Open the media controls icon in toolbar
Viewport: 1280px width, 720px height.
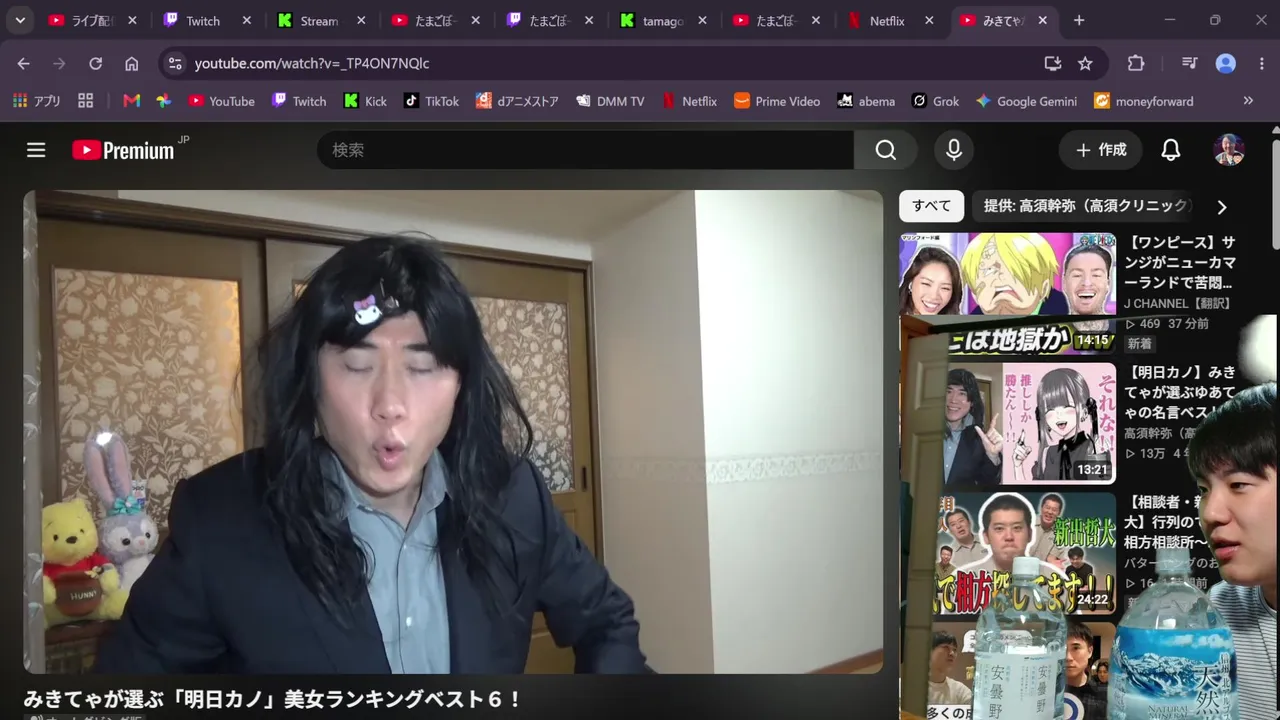(x=1189, y=63)
